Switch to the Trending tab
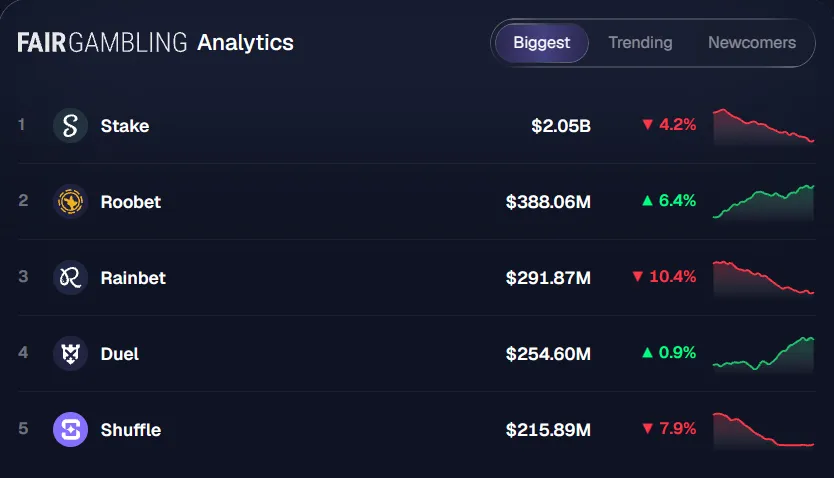Viewport: 834px width, 478px height. tap(640, 43)
